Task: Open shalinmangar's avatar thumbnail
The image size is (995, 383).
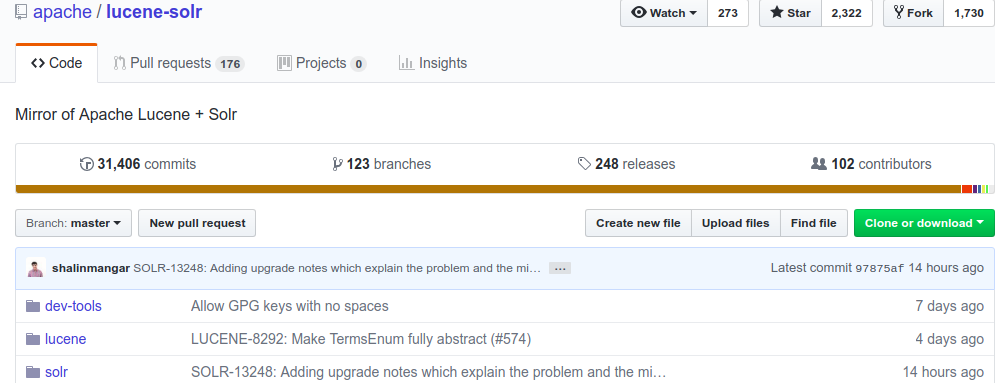Action: point(36,268)
